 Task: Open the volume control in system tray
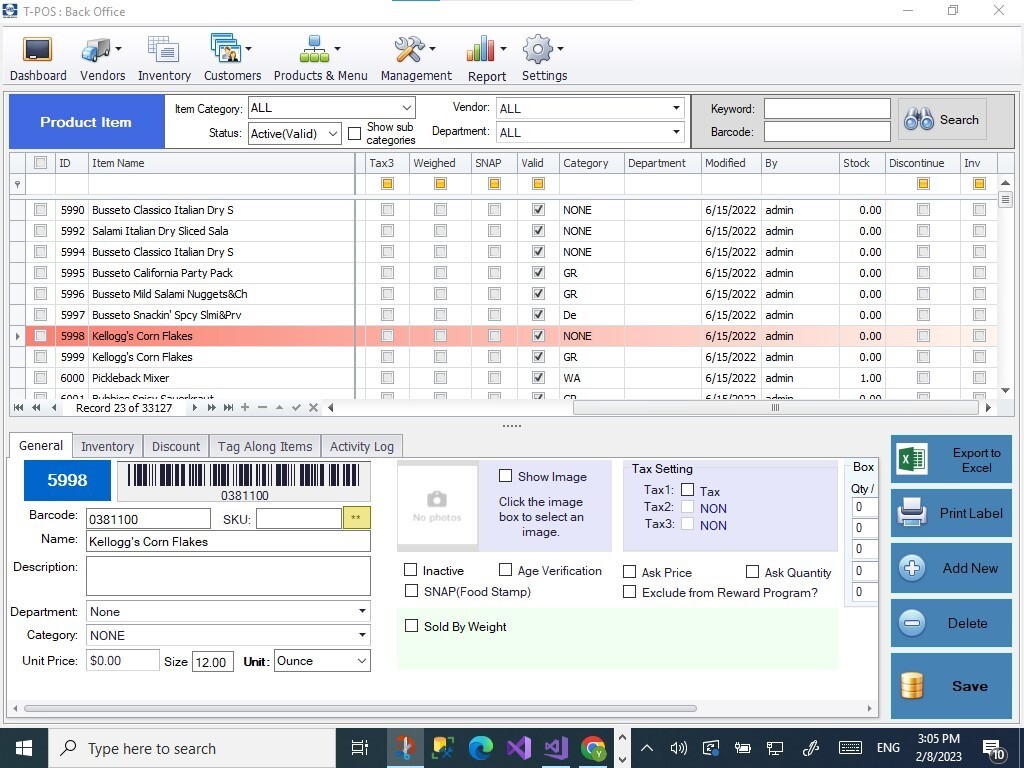(679, 748)
